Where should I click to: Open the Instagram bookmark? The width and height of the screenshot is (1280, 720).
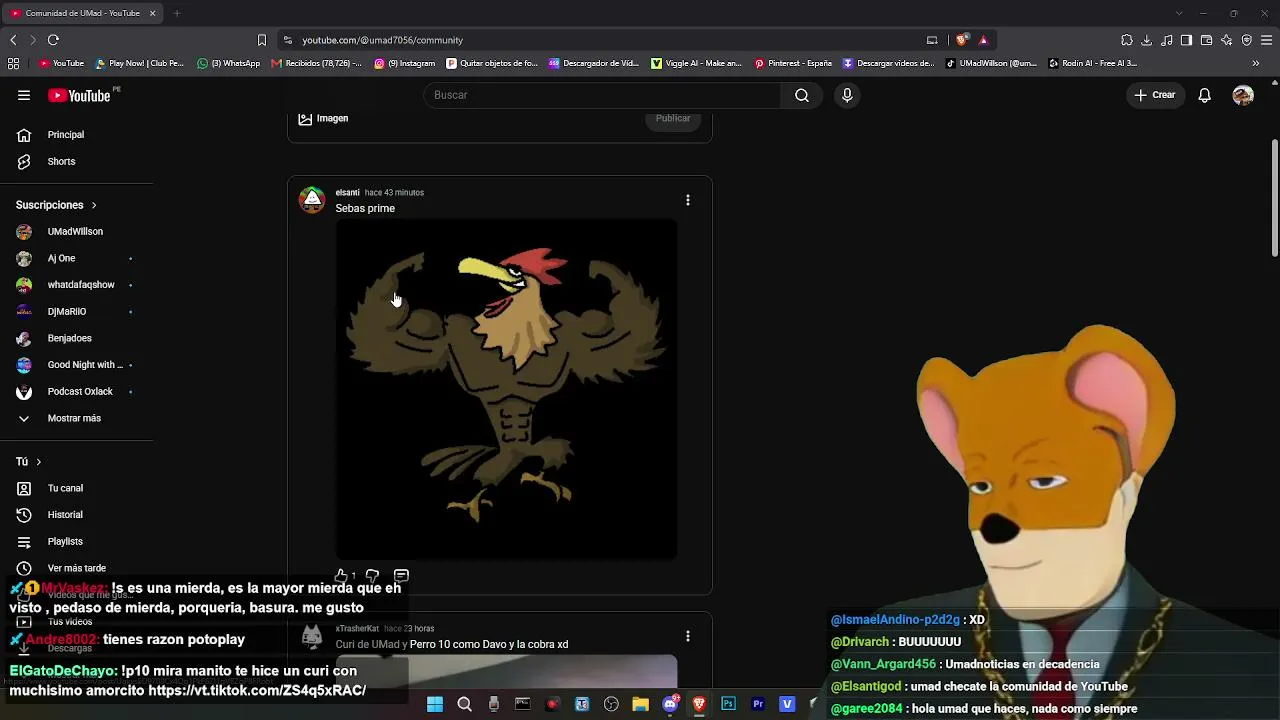click(x=405, y=63)
